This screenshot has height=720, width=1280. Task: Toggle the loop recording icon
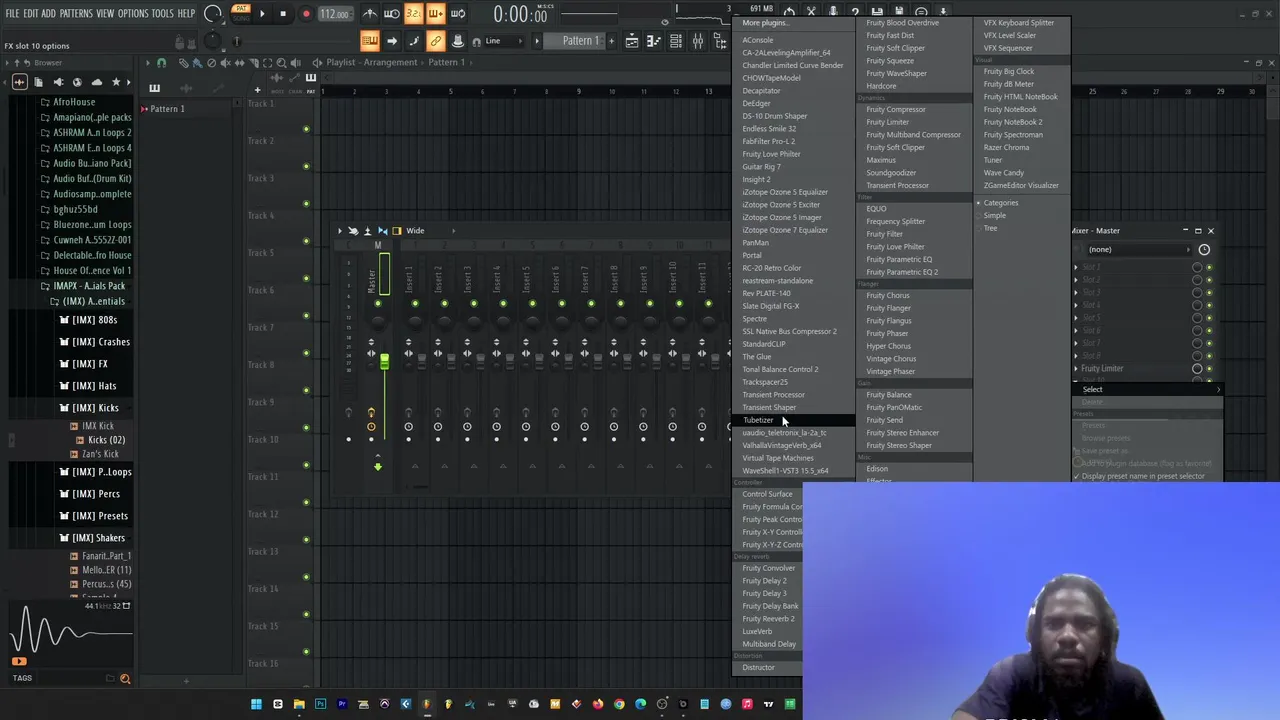[458, 14]
